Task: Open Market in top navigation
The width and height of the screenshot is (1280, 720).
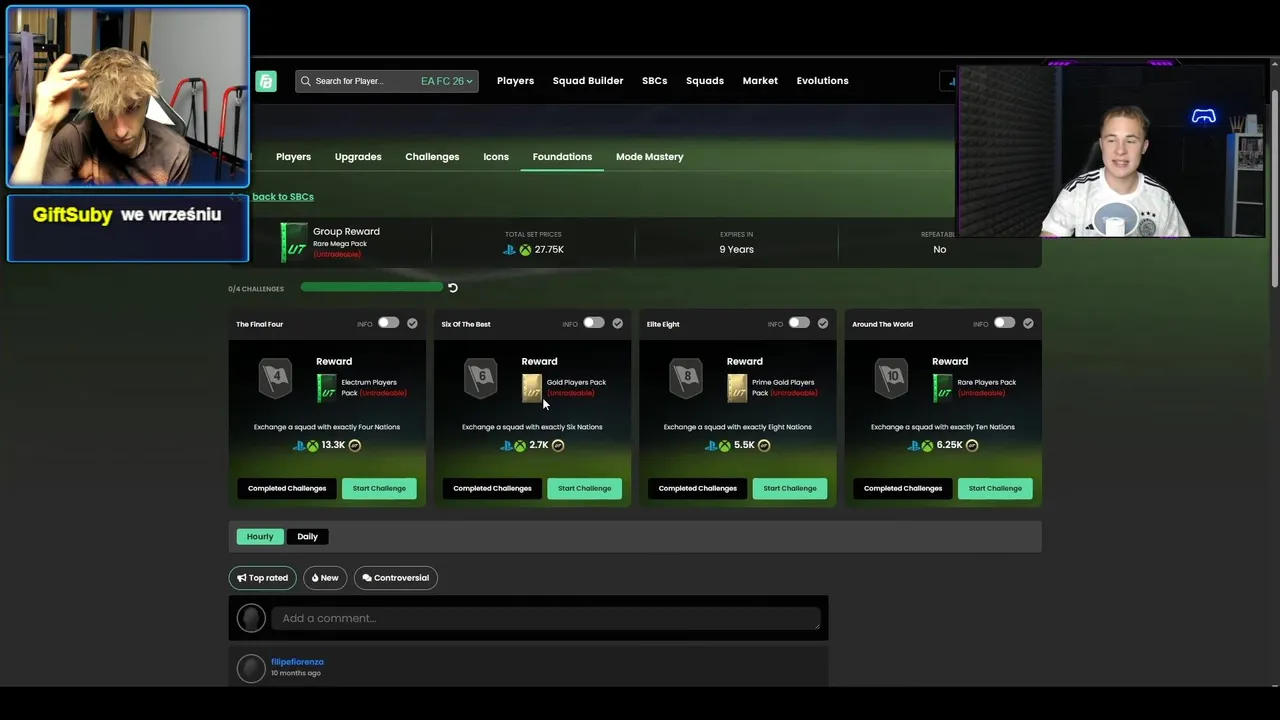Action: coord(760,81)
